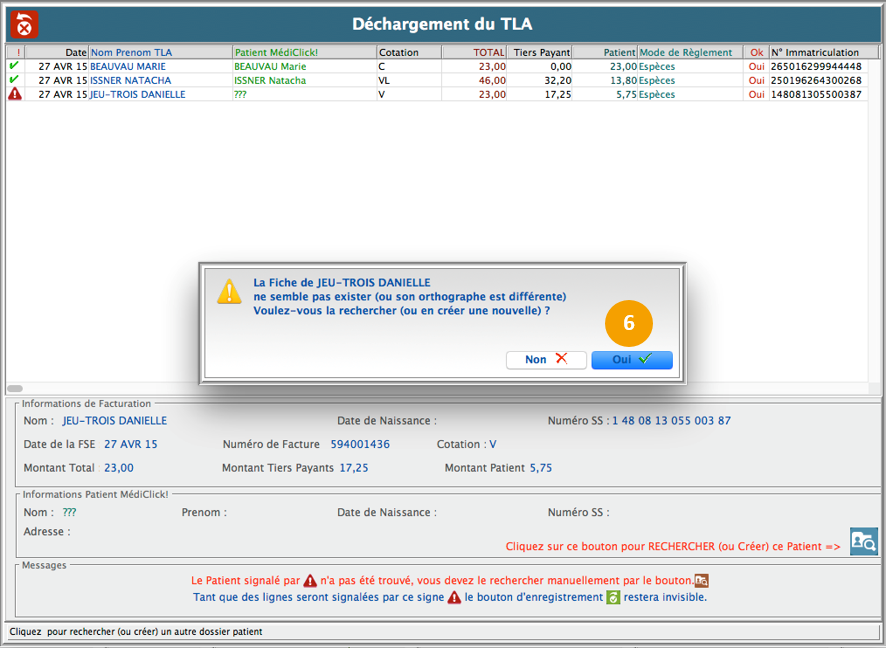Click the yellow warning icon in dialog
This screenshot has height=648, width=886.
(230, 291)
